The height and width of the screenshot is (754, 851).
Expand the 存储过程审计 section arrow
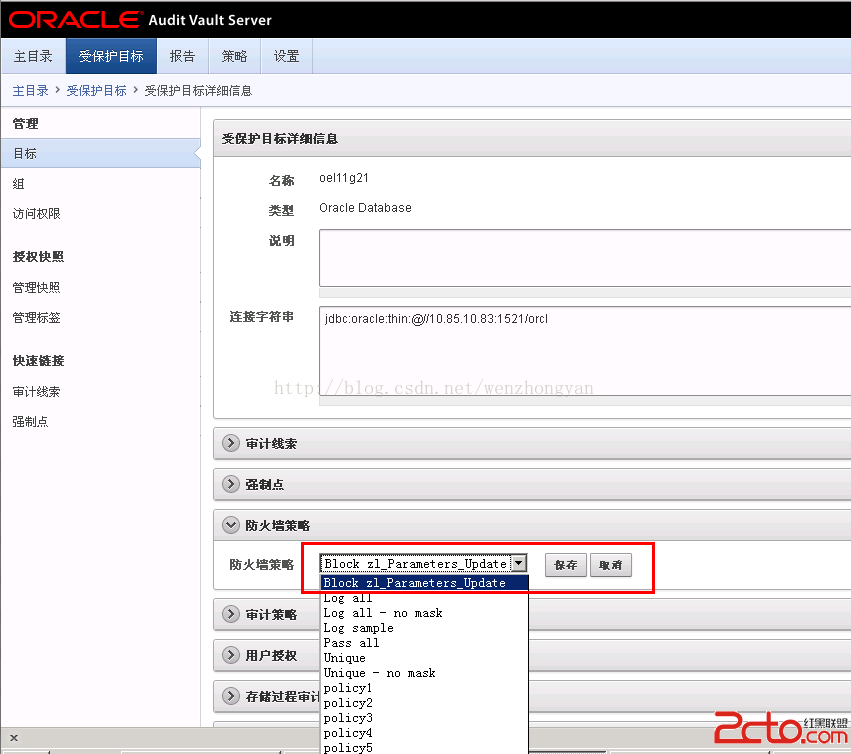click(x=231, y=696)
